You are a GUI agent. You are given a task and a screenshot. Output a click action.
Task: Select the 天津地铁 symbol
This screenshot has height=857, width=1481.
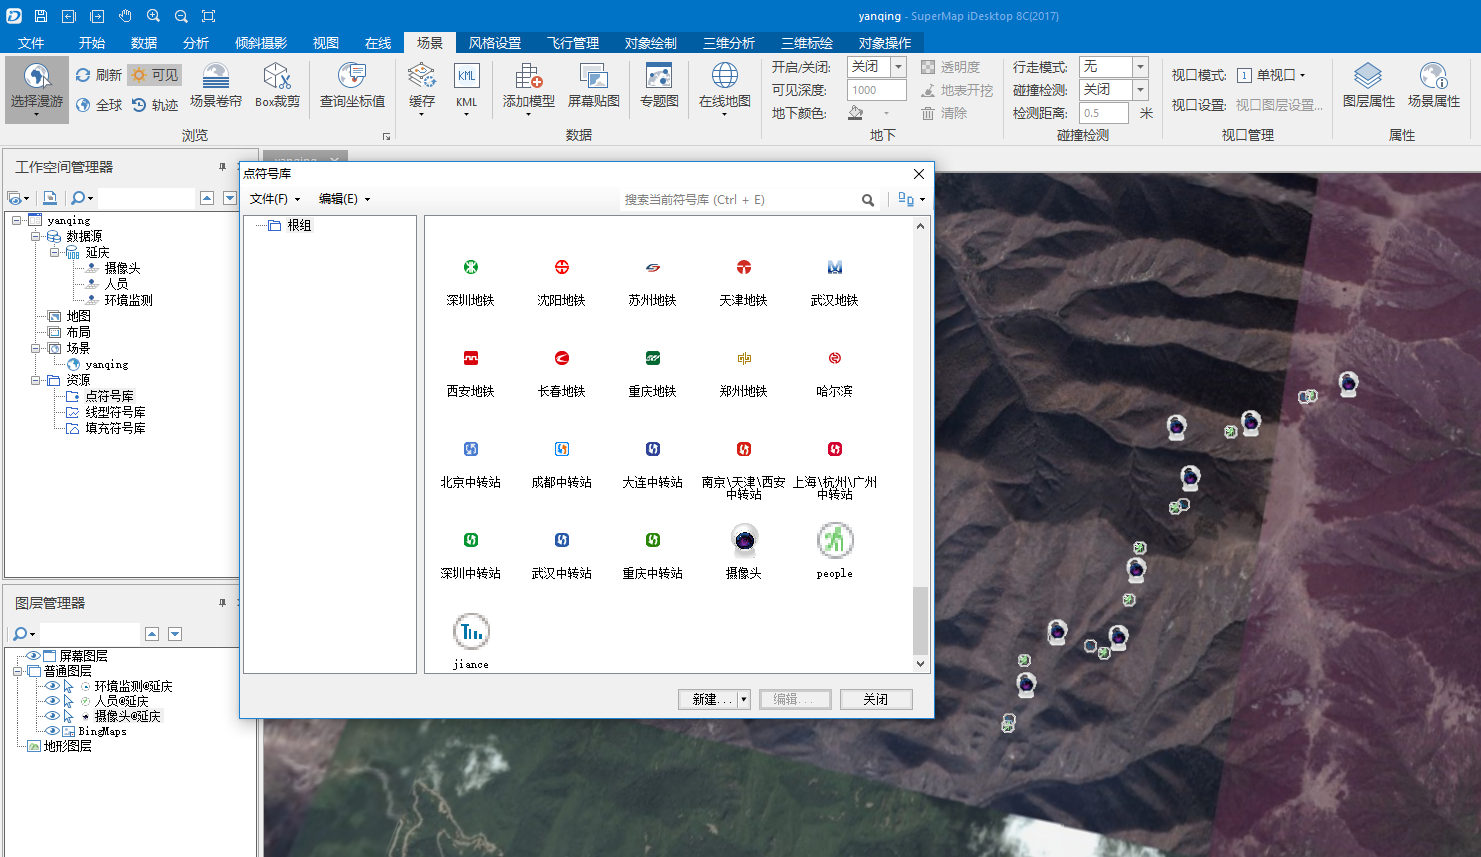click(744, 282)
